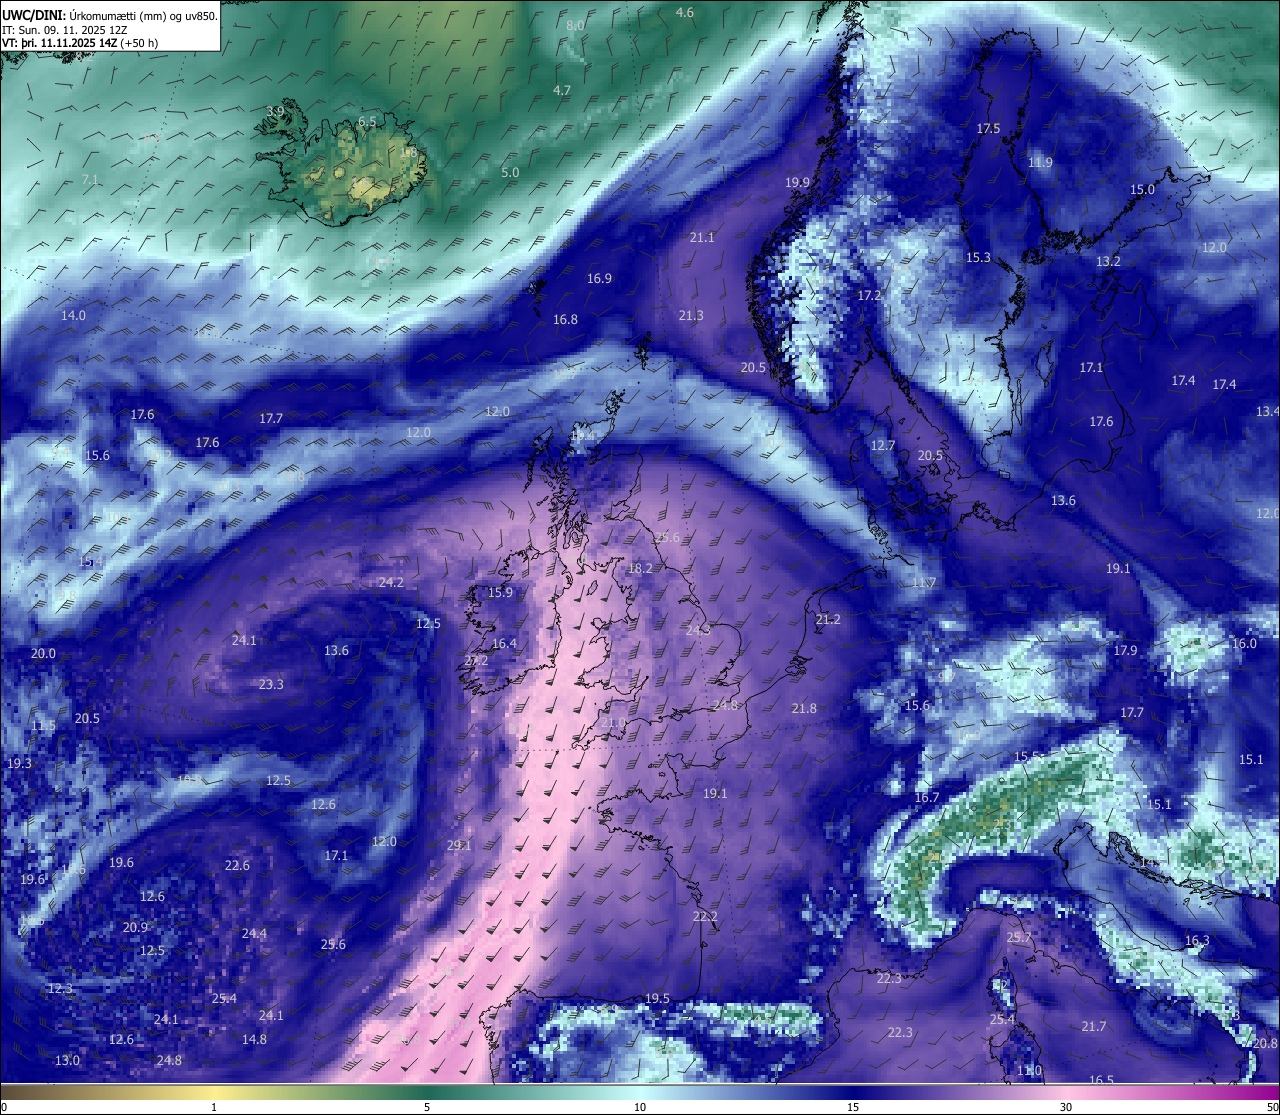Click the value 22.2 over western France

705,916
